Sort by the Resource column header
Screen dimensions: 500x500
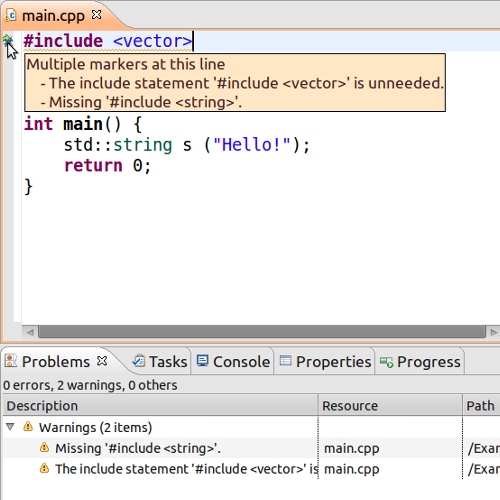(x=390, y=406)
